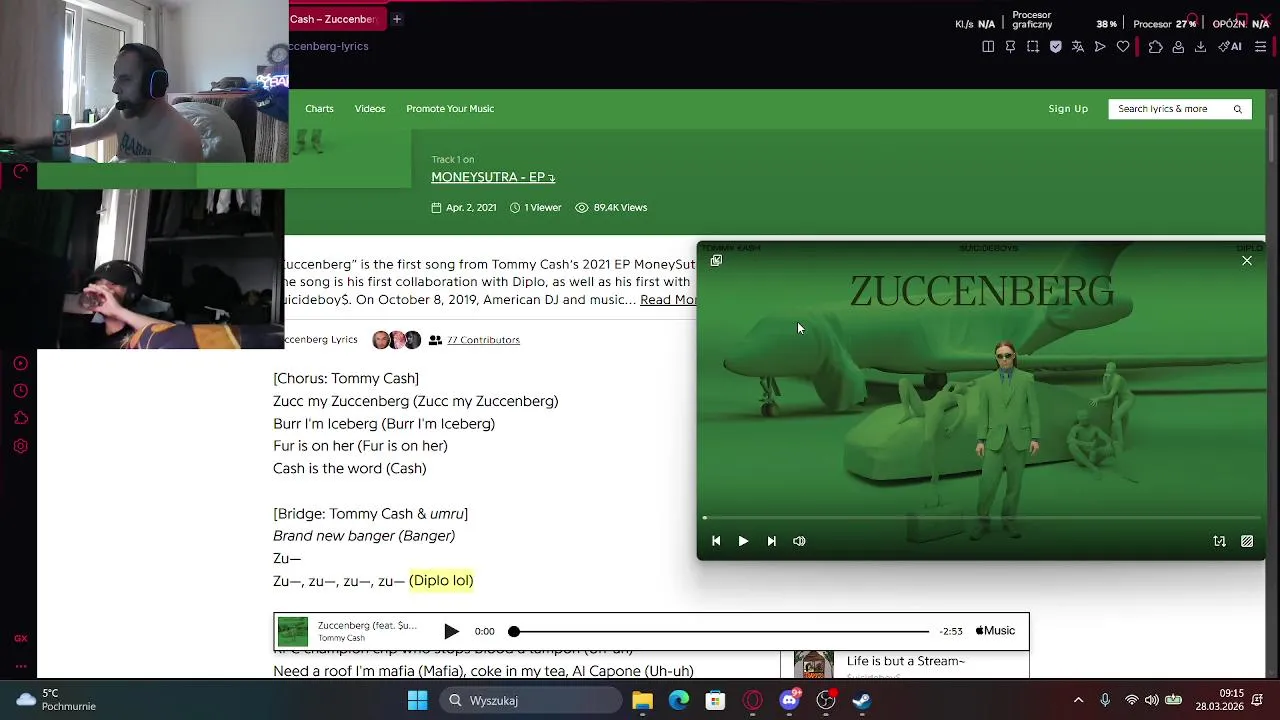
Task: Open extensions cube in toolbar
Action: (x=1155, y=46)
